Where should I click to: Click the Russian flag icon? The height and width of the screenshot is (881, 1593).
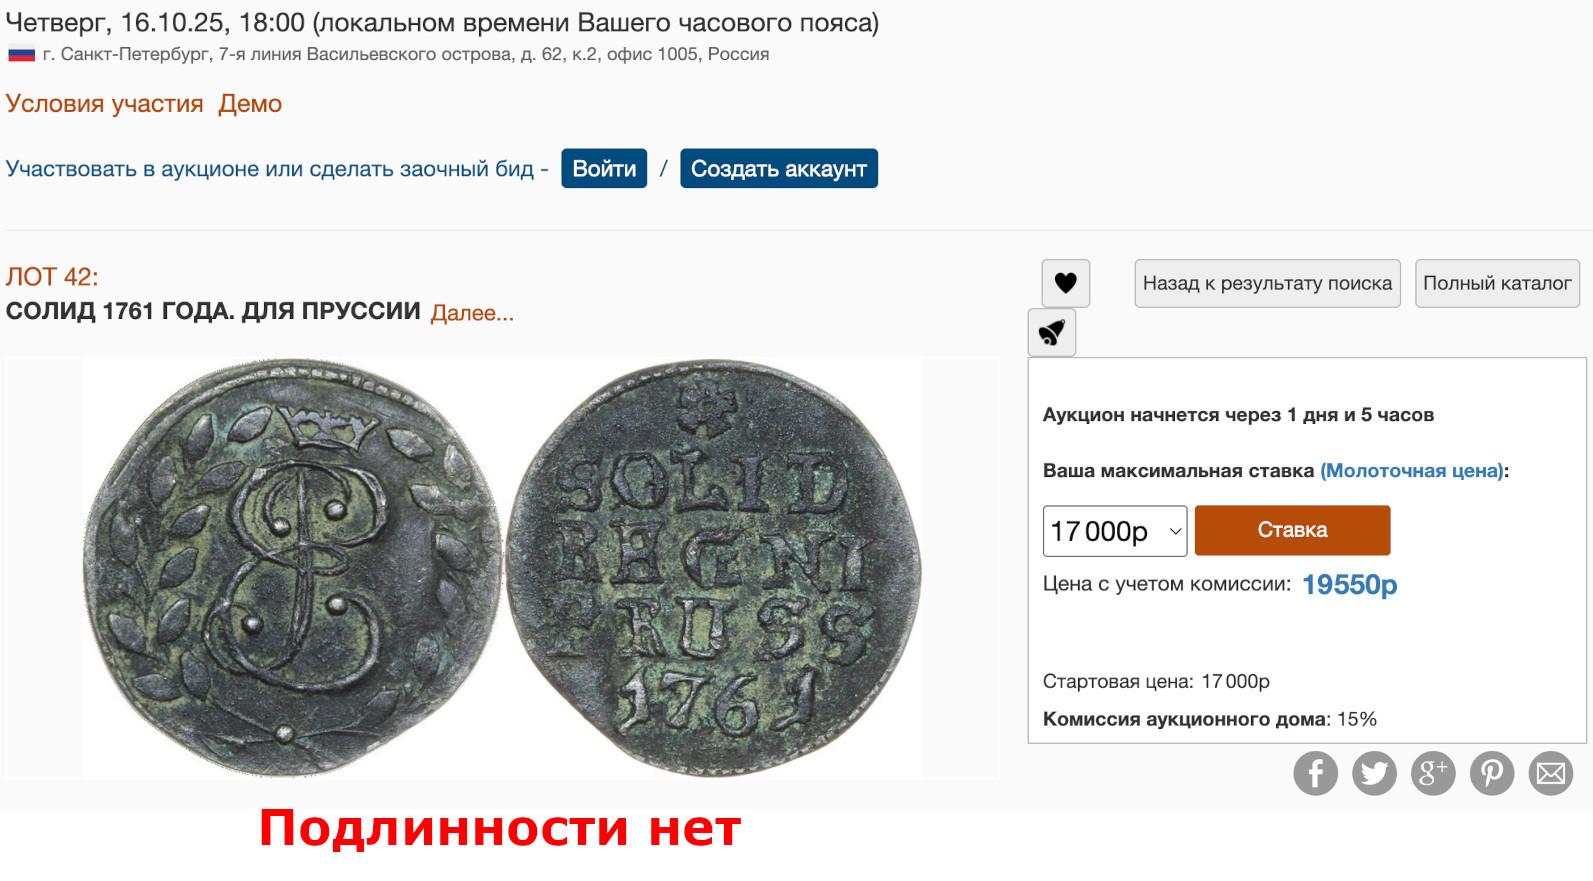click(21, 54)
